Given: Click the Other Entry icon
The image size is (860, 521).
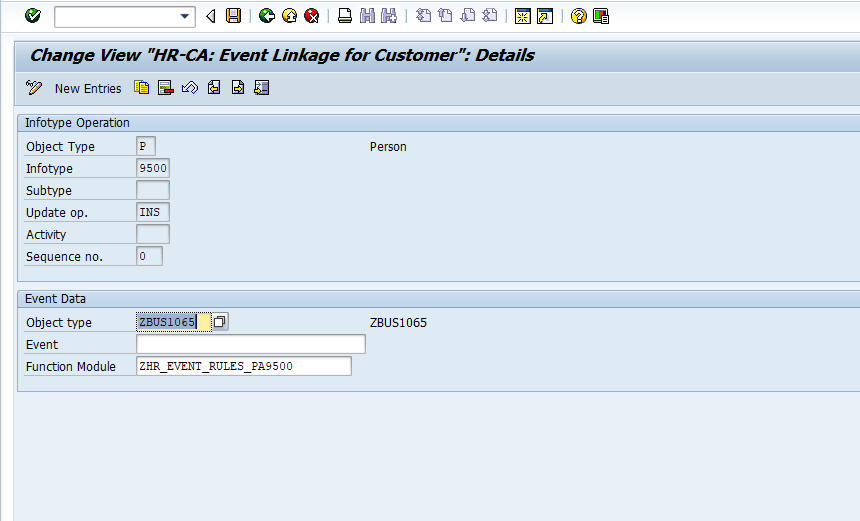Looking at the screenshot, I should click(x=262, y=88).
